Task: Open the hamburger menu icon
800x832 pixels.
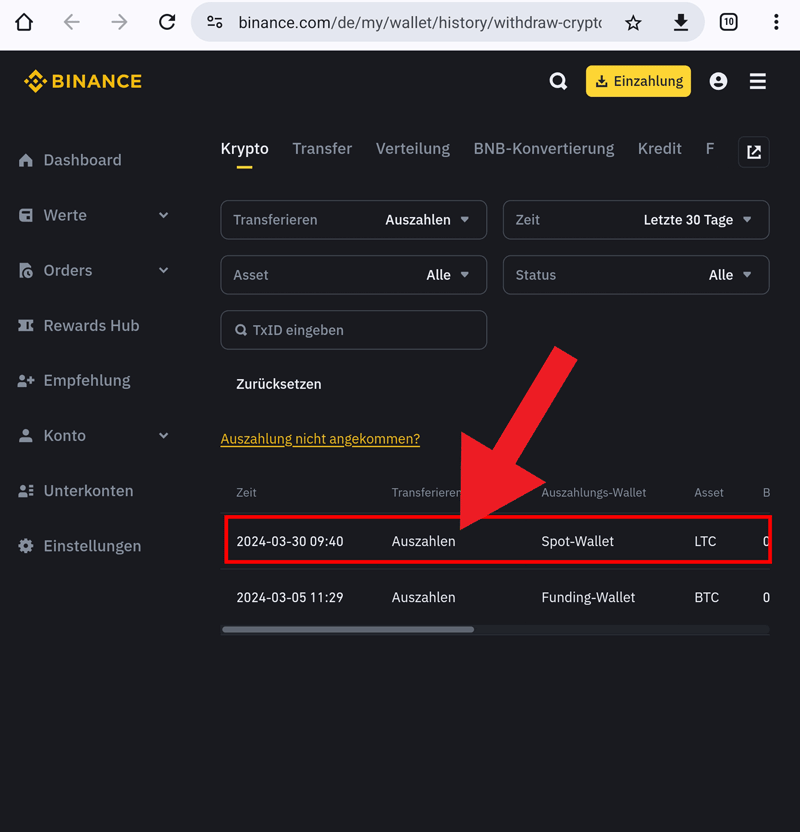Action: (758, 81)
